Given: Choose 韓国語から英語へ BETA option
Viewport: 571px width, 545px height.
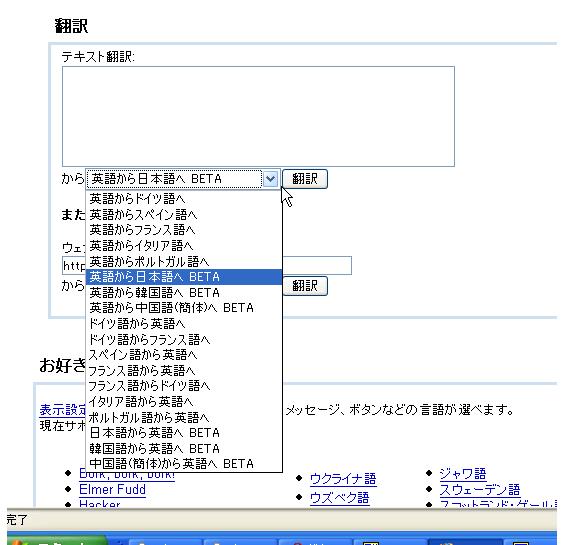Looking at the screenshot, I should [184, 449].
